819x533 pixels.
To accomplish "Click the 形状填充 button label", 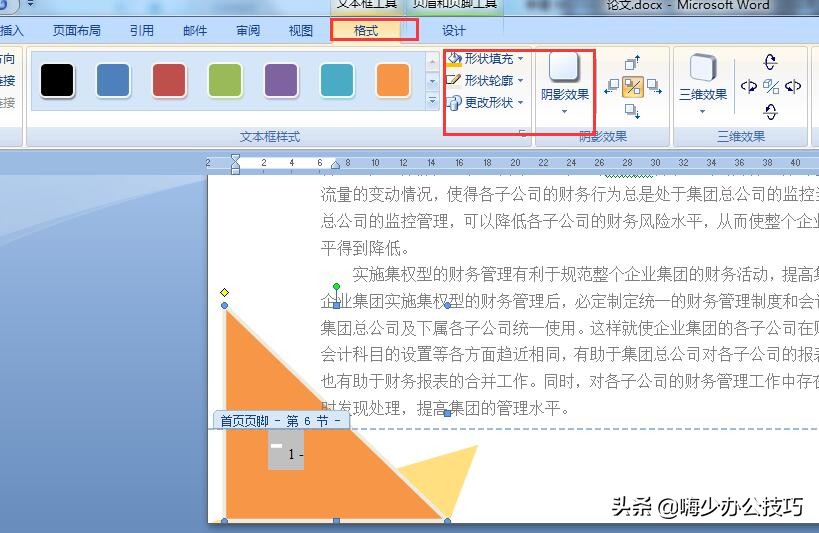I will coord(489,59).
